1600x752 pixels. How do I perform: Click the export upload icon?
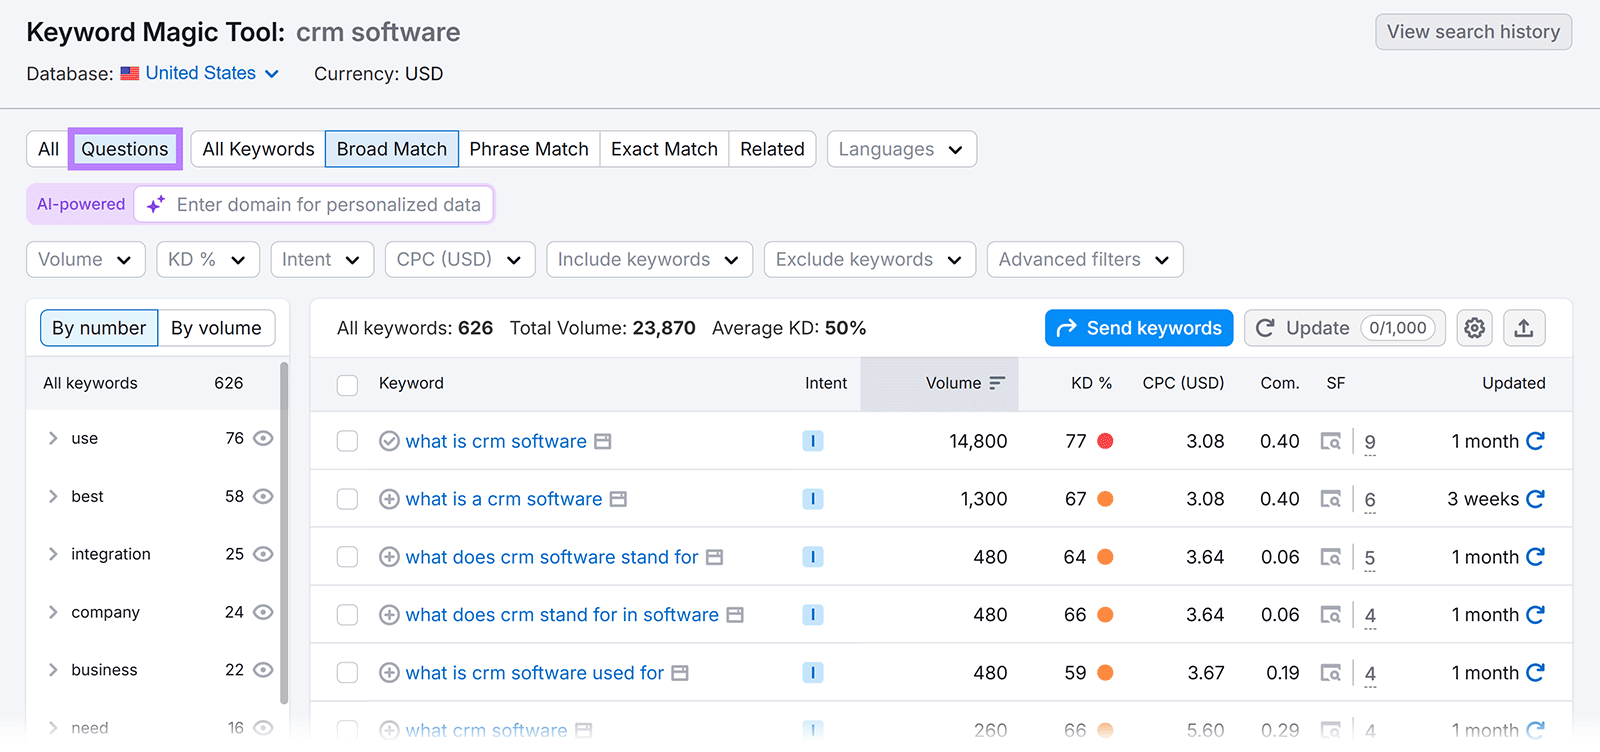pos(1523,328)
